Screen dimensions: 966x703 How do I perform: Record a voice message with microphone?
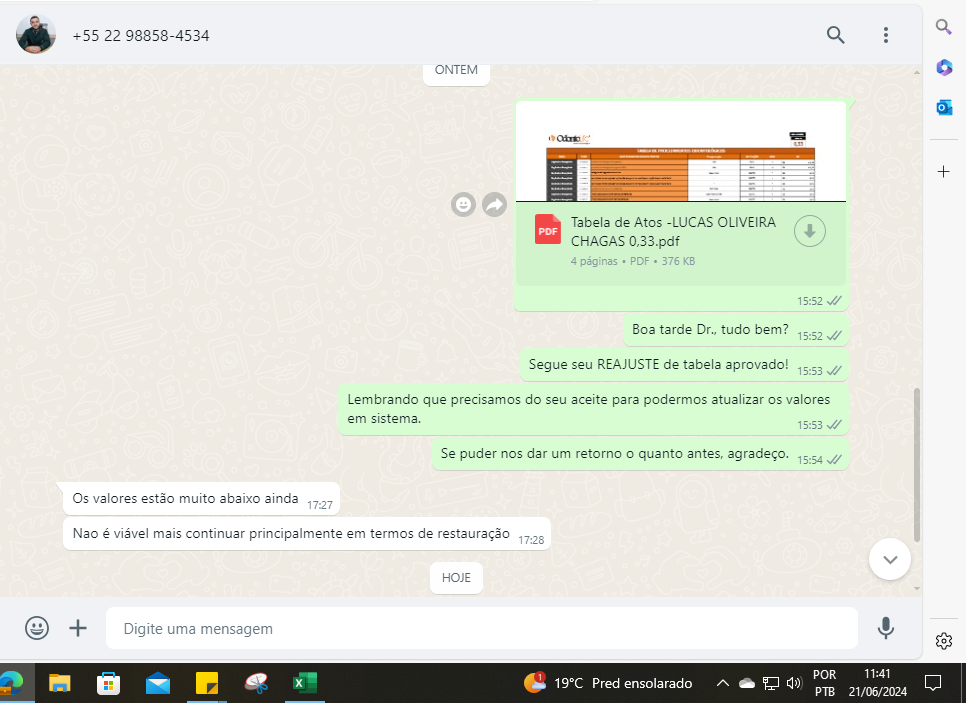point(885,628)
